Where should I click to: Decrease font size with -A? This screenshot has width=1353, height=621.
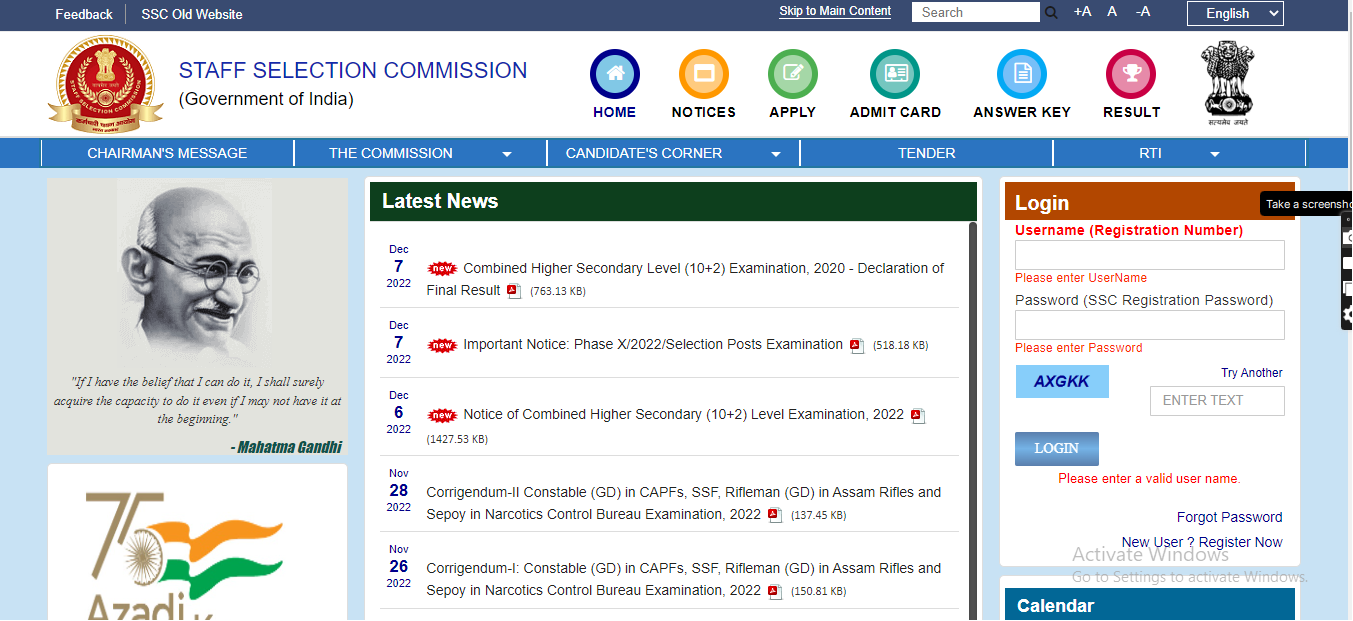click(1143, 12)
